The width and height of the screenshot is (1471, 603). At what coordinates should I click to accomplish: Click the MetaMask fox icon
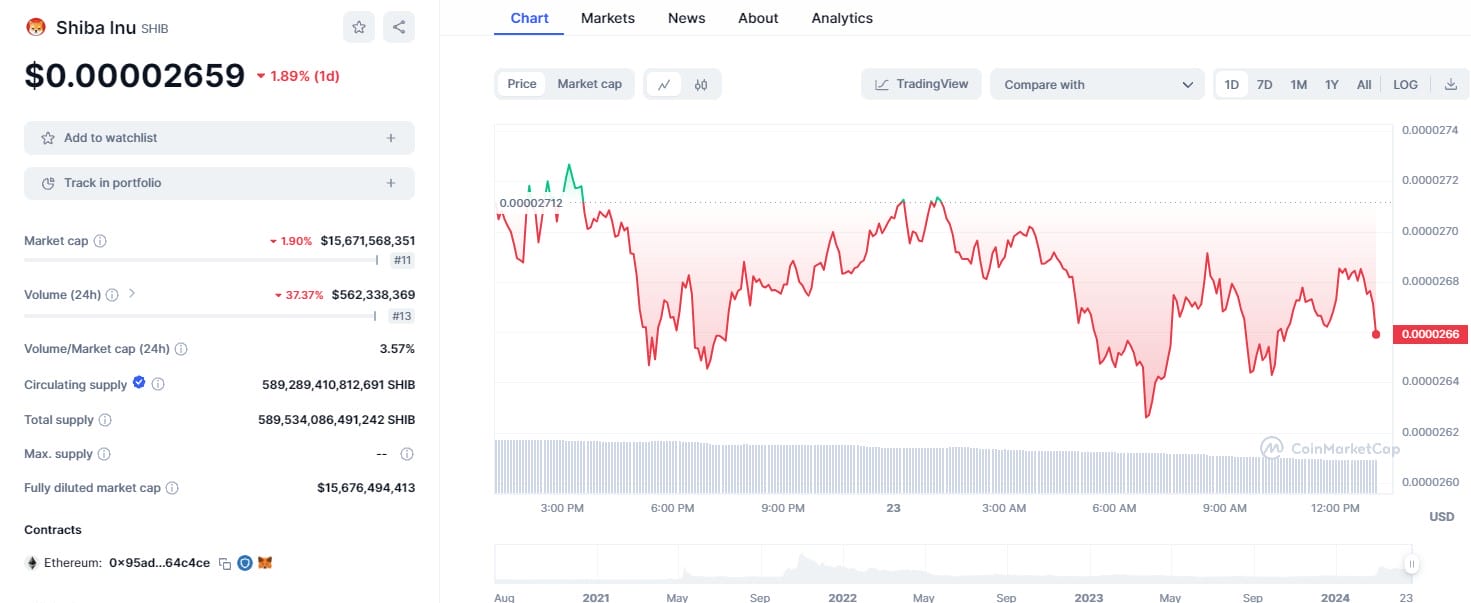[265, 563]
